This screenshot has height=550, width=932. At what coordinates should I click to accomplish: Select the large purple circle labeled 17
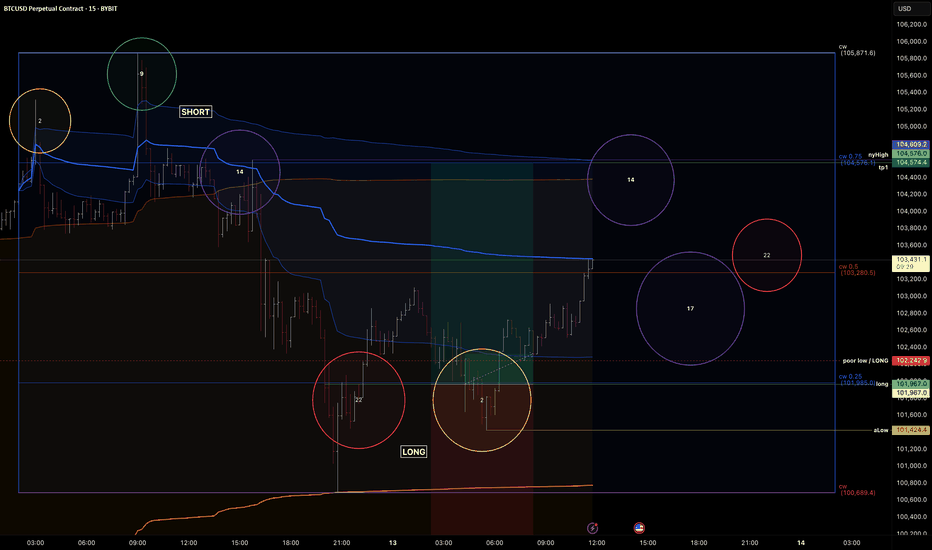[x=690, y=309]
